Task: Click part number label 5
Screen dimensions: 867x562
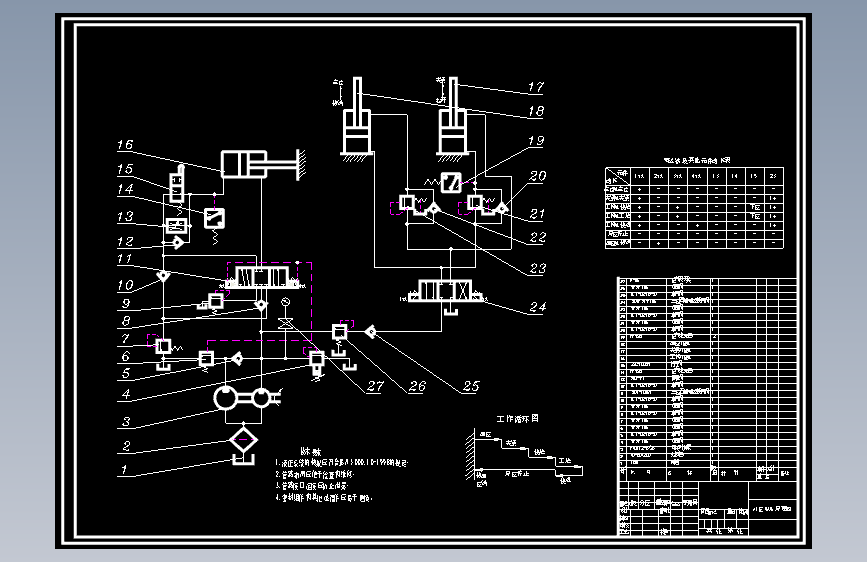Action: (126, 373)
